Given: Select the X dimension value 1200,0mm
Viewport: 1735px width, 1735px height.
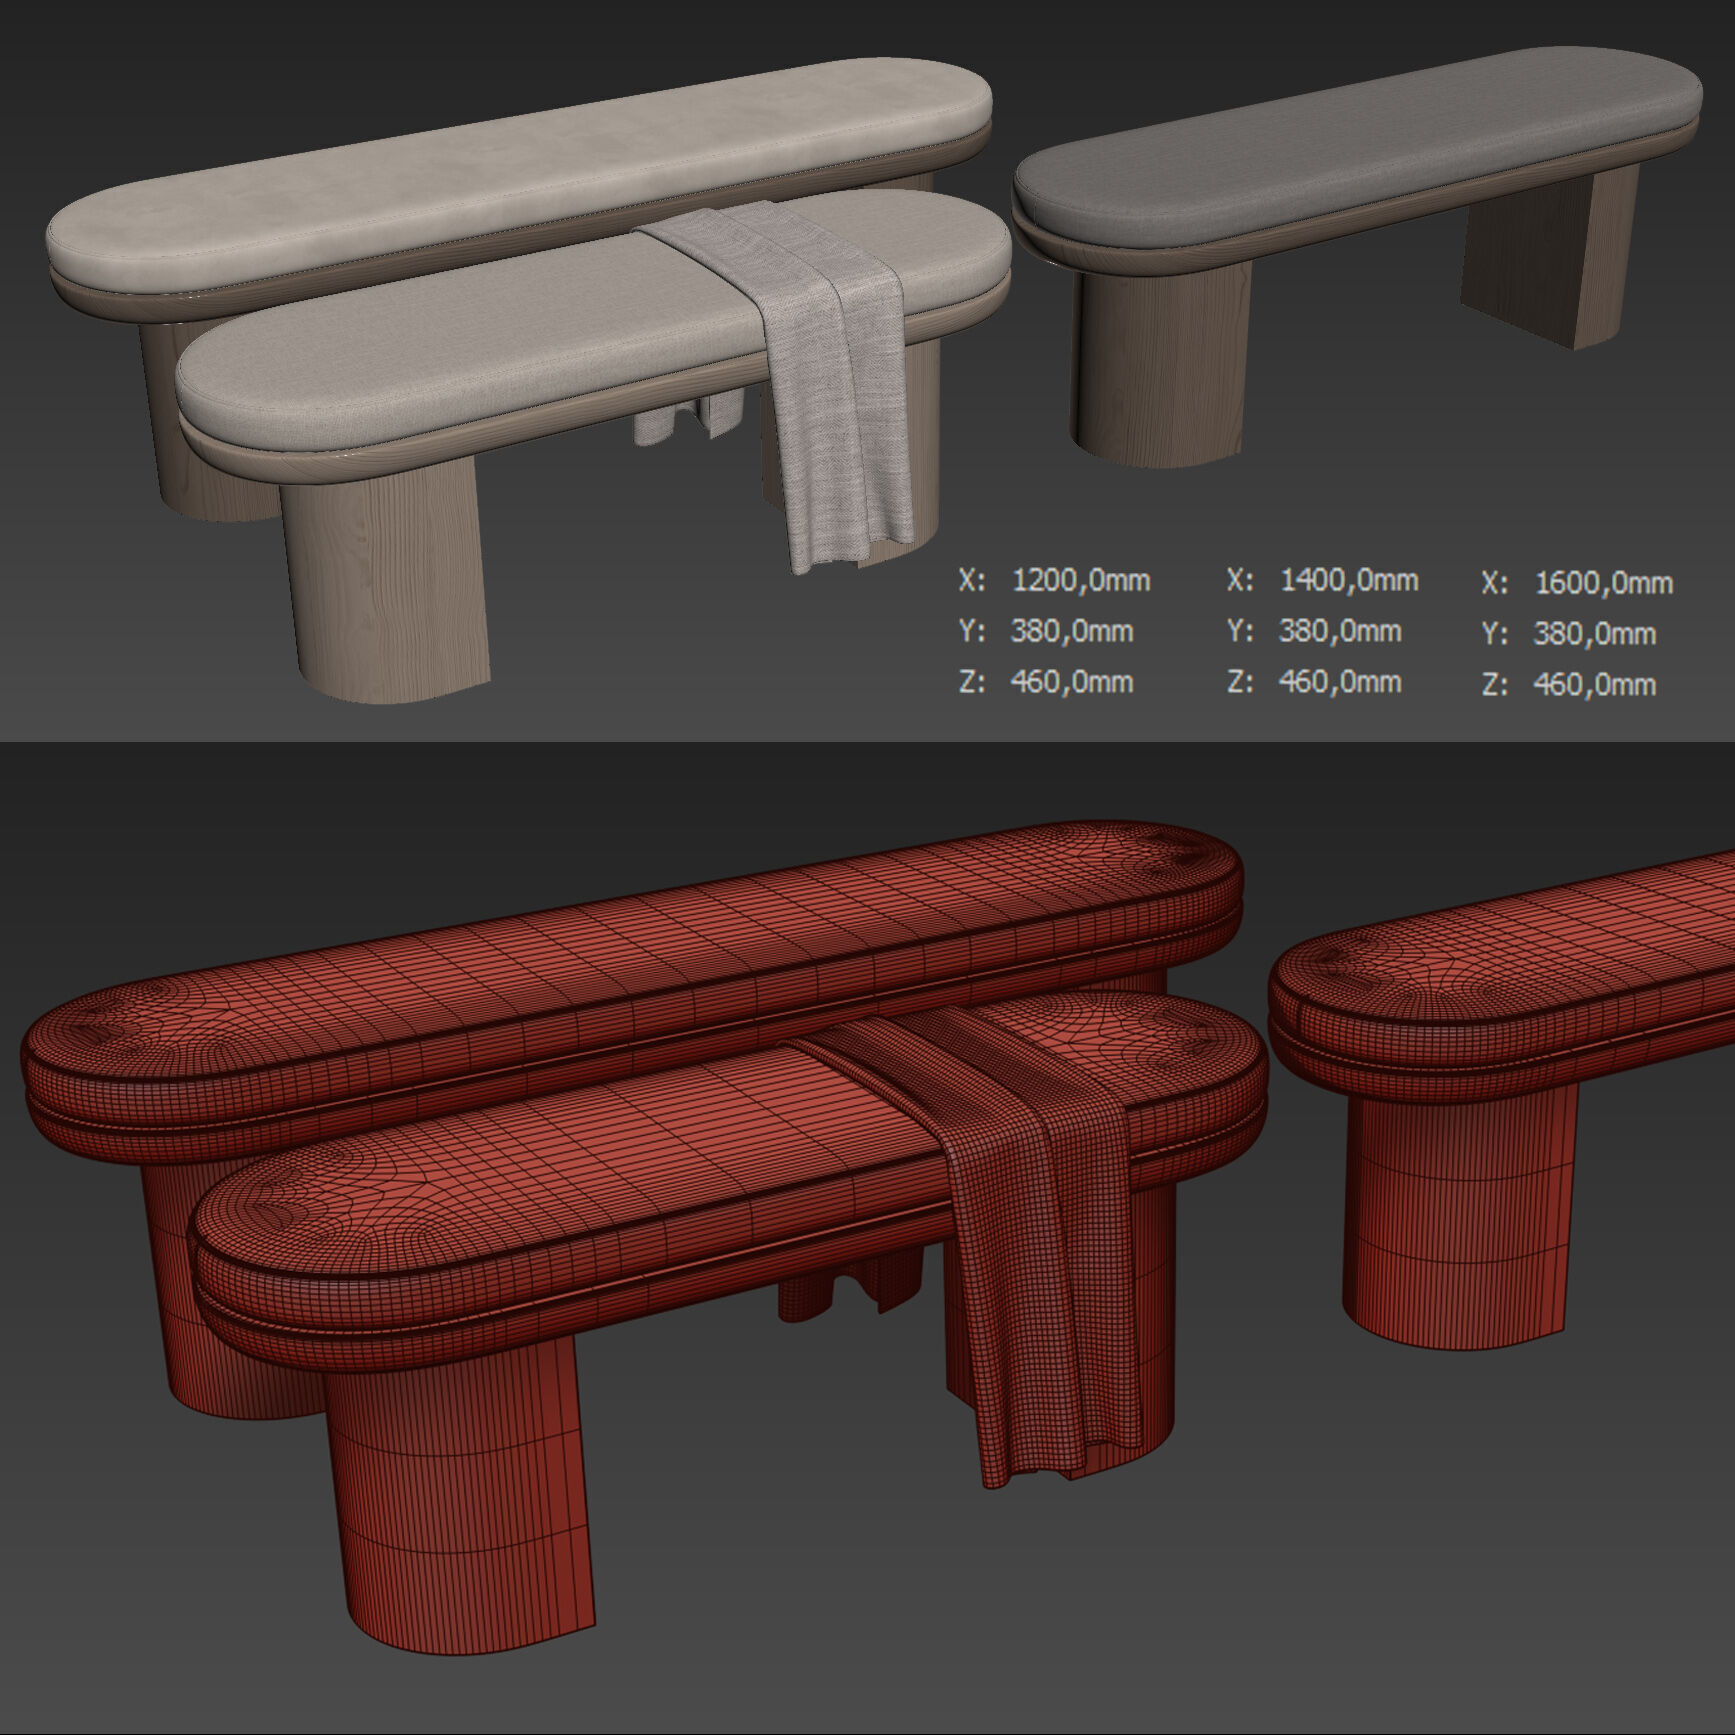Looking at the screenshot, I should 1081,580.
